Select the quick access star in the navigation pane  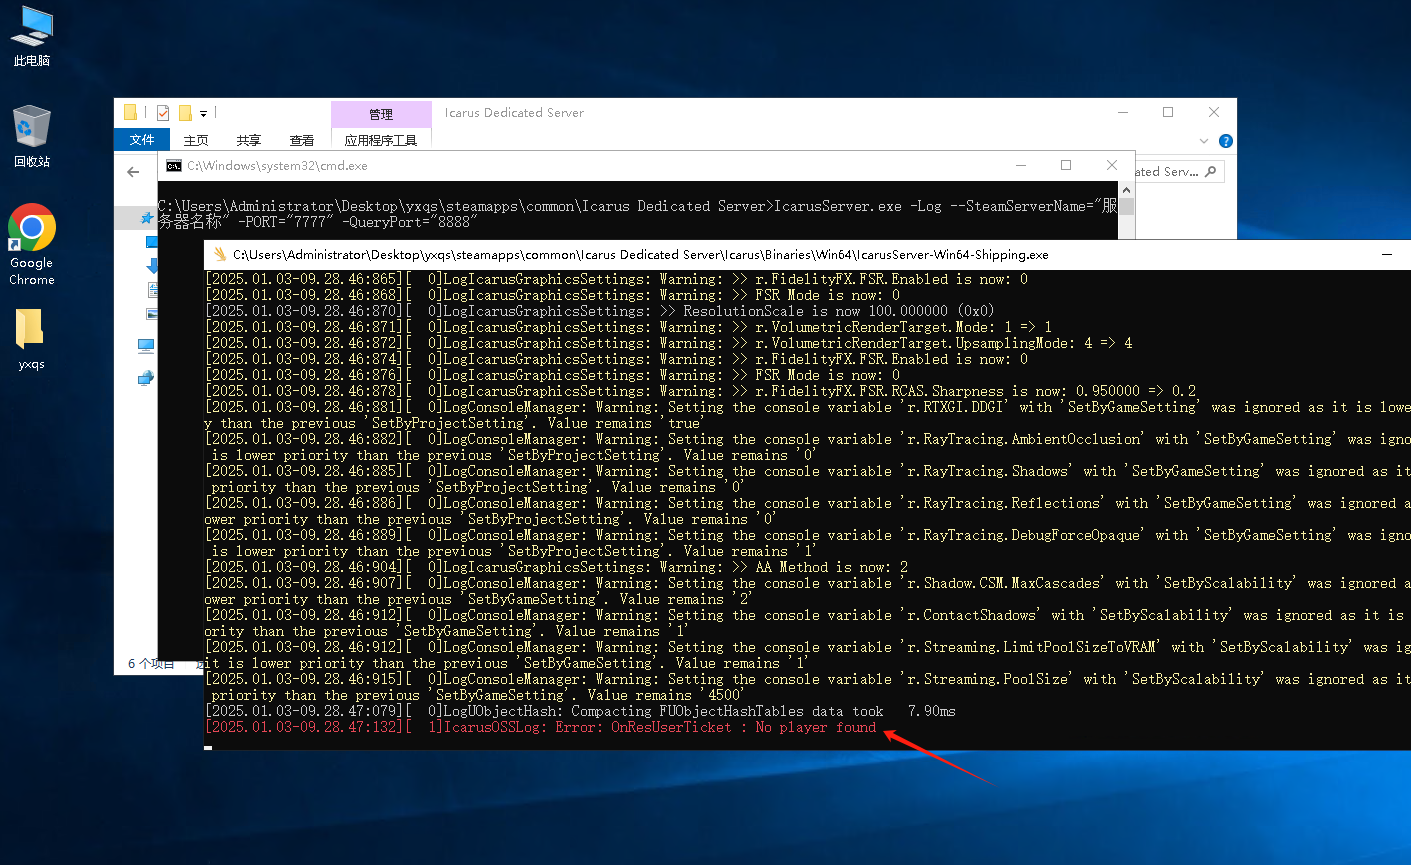147,217
